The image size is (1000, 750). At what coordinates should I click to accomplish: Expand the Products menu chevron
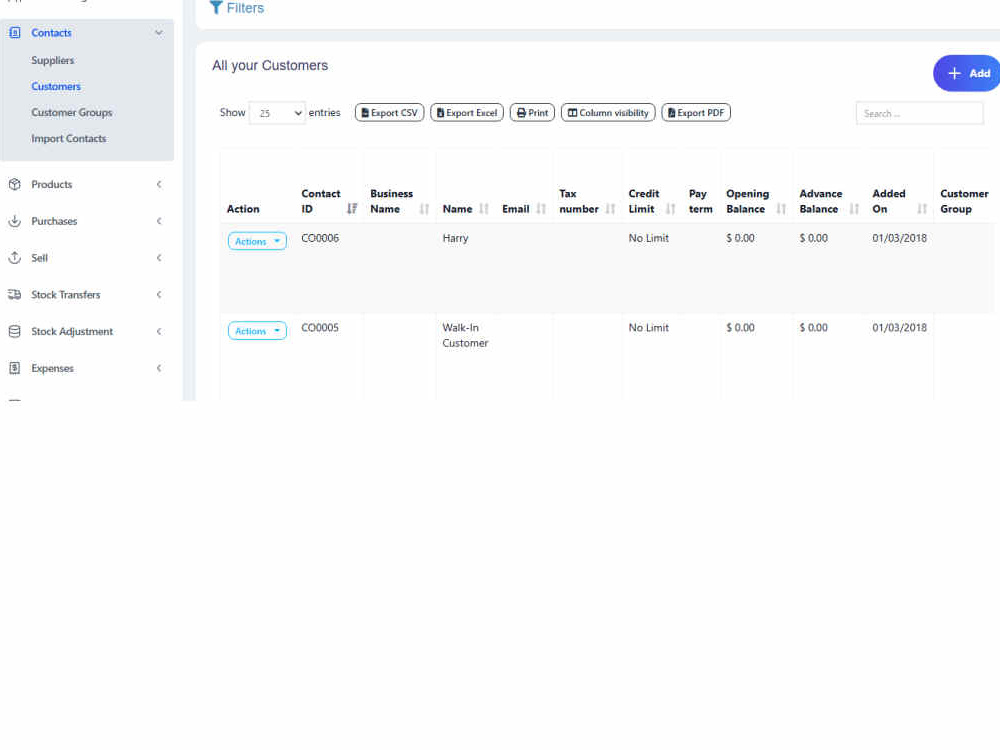159,184
